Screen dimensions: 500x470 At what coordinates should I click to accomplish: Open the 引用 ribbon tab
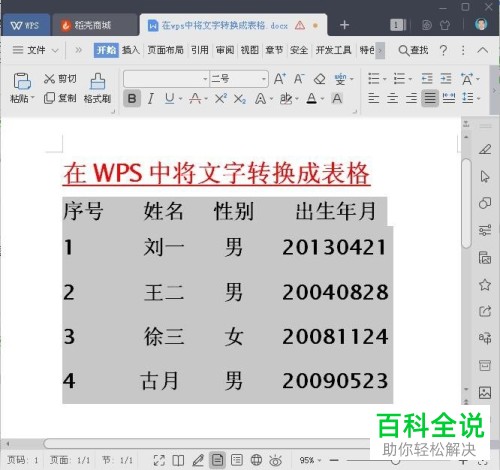200,50
